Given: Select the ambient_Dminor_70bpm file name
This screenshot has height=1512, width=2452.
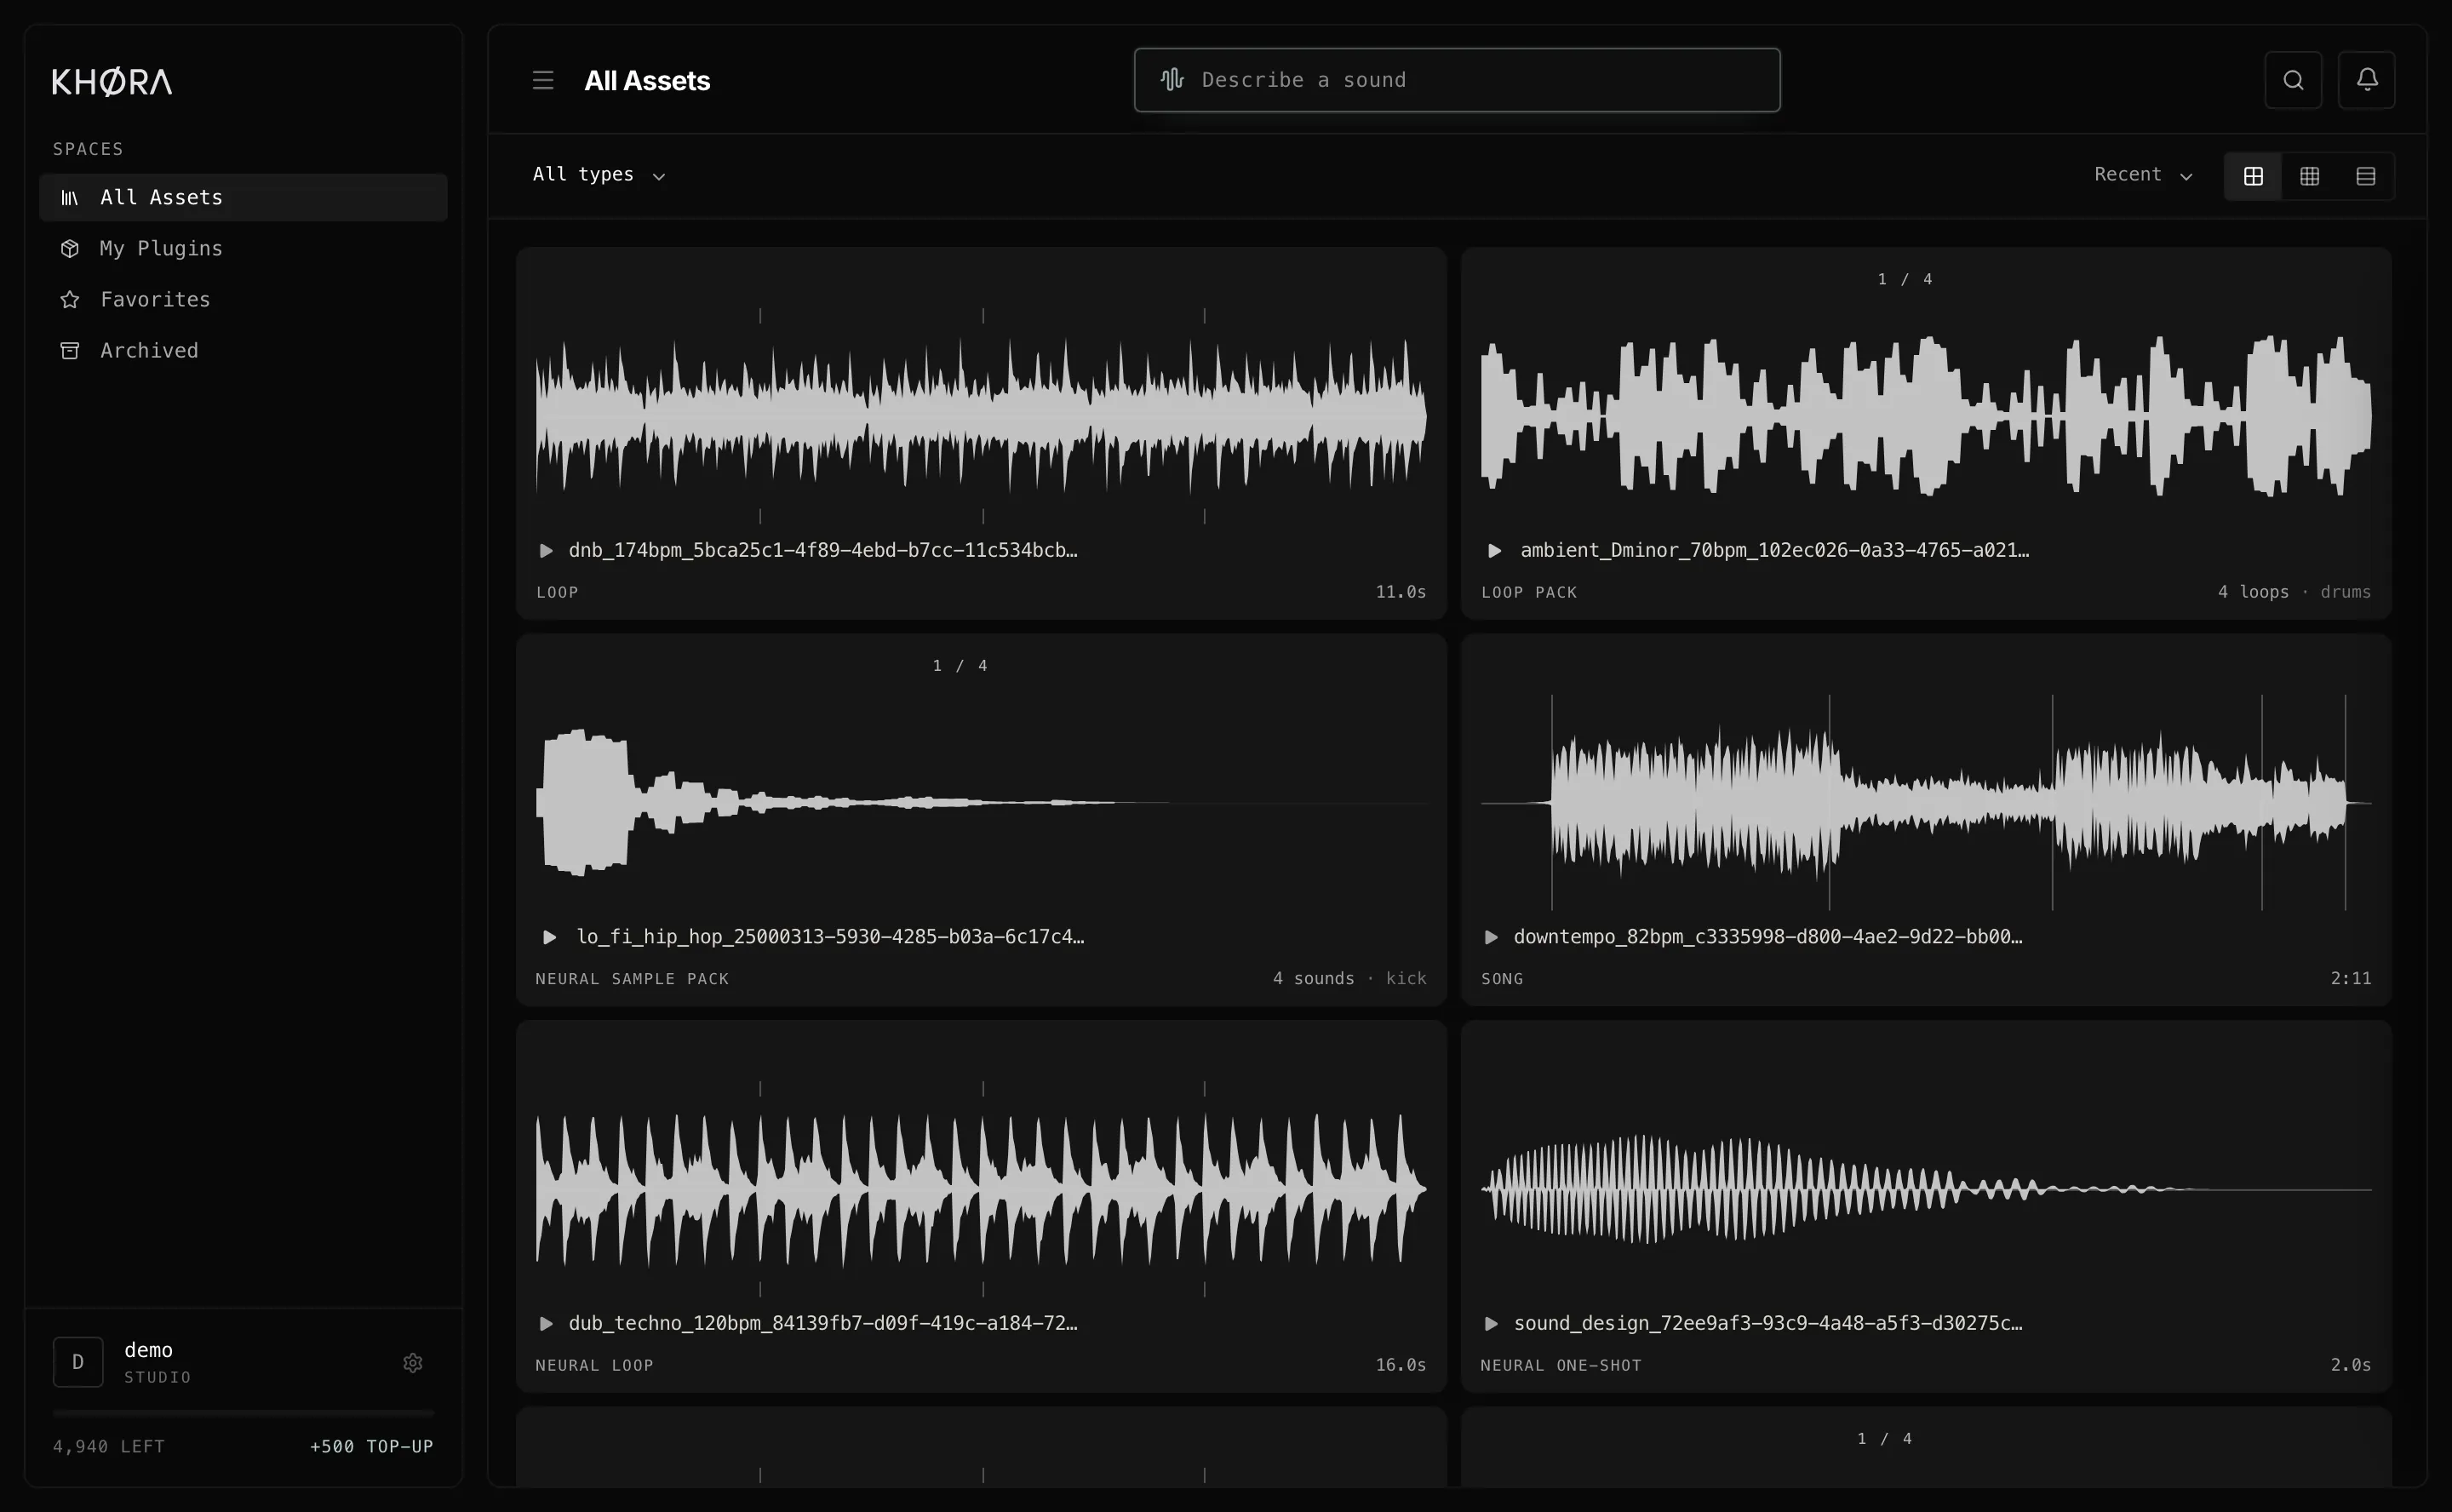Looking at the screenshot, I should pyautogui.click(x=1774, y=550).
